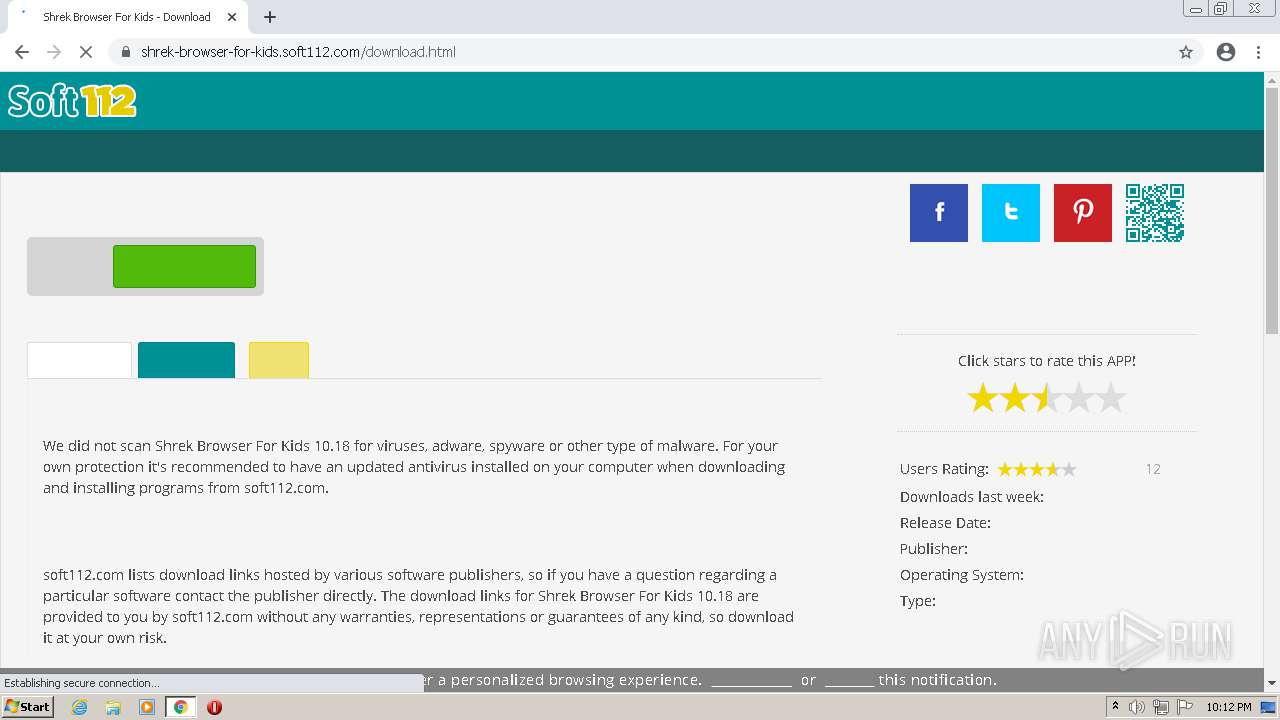The image size is (1280, 720).
Task: Select the yellow tab
Action: pos(279,360)
